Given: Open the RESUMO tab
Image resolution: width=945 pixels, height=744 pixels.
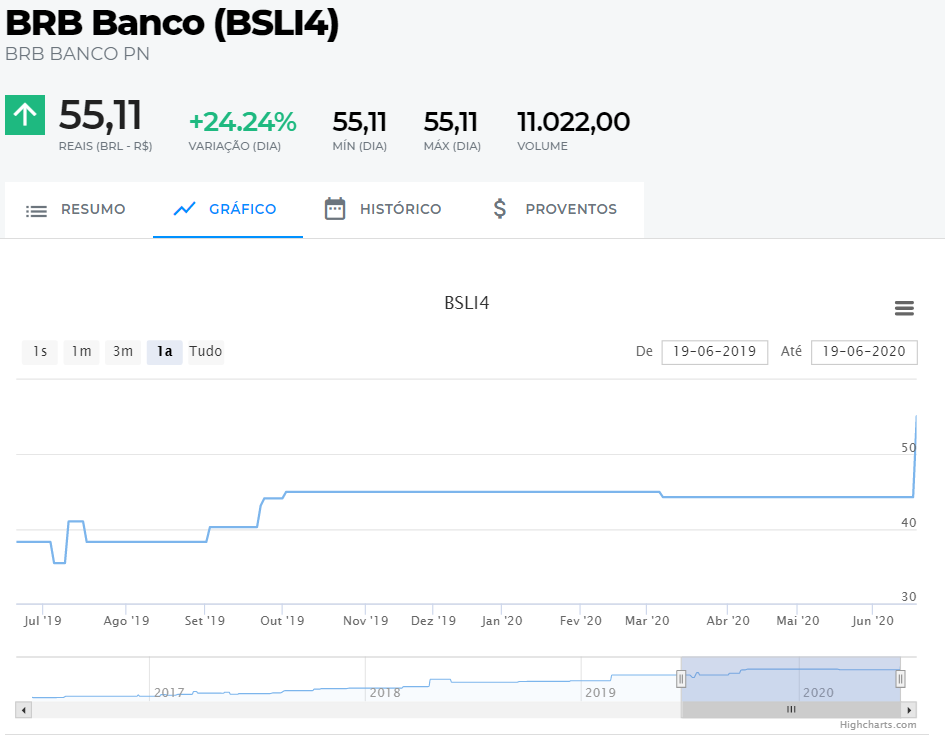Looking at the screenshot, I should coord(78,209).
